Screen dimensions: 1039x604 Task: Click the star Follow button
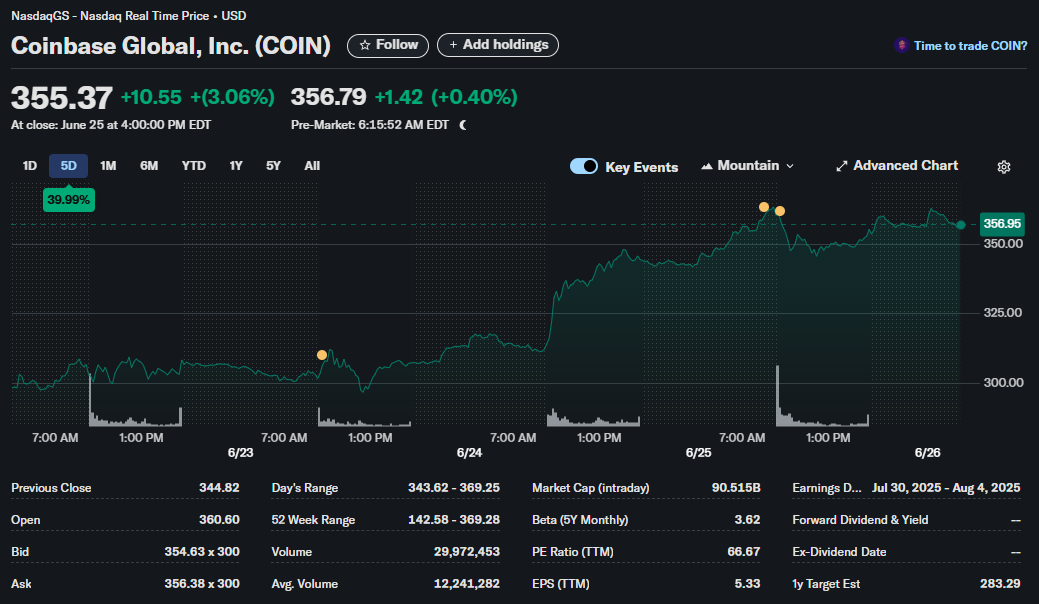pos(388,45)
